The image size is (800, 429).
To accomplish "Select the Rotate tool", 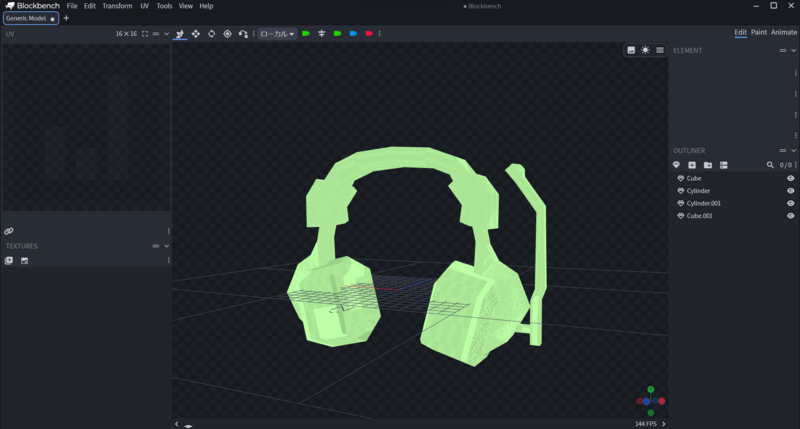I will coord(211,34).
